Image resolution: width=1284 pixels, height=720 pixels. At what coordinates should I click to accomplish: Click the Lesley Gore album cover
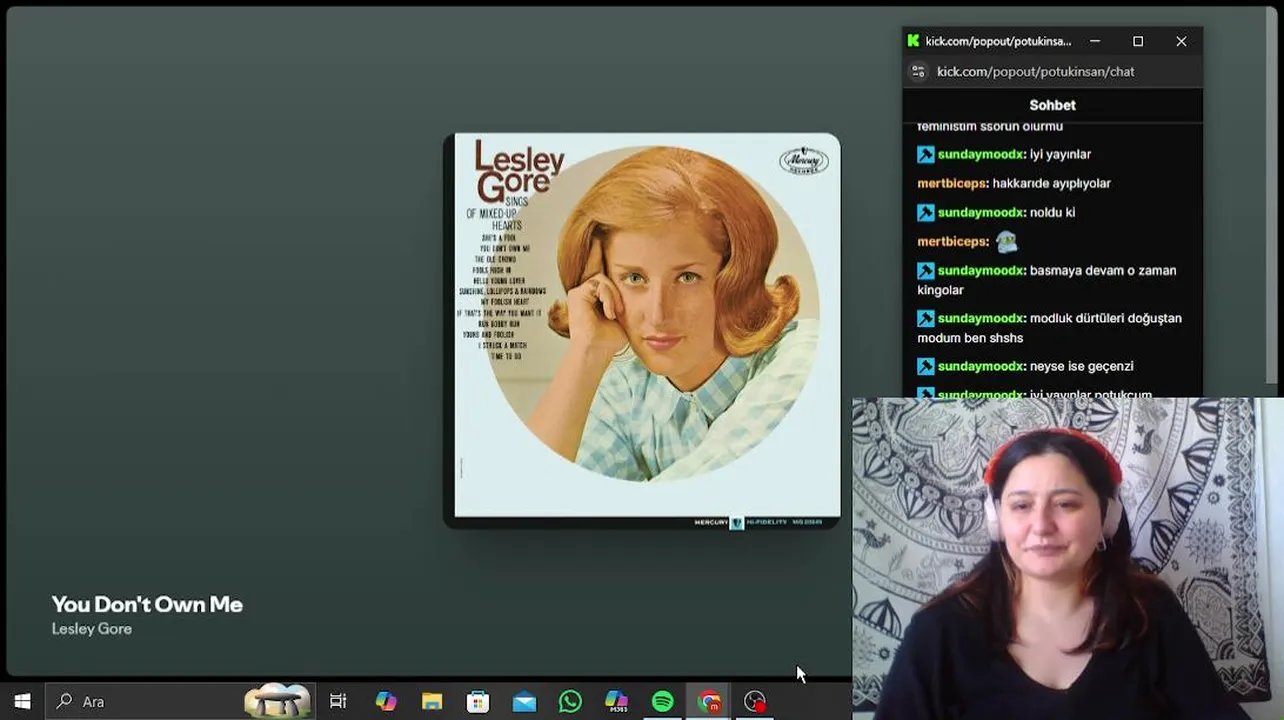pos(642,330)
